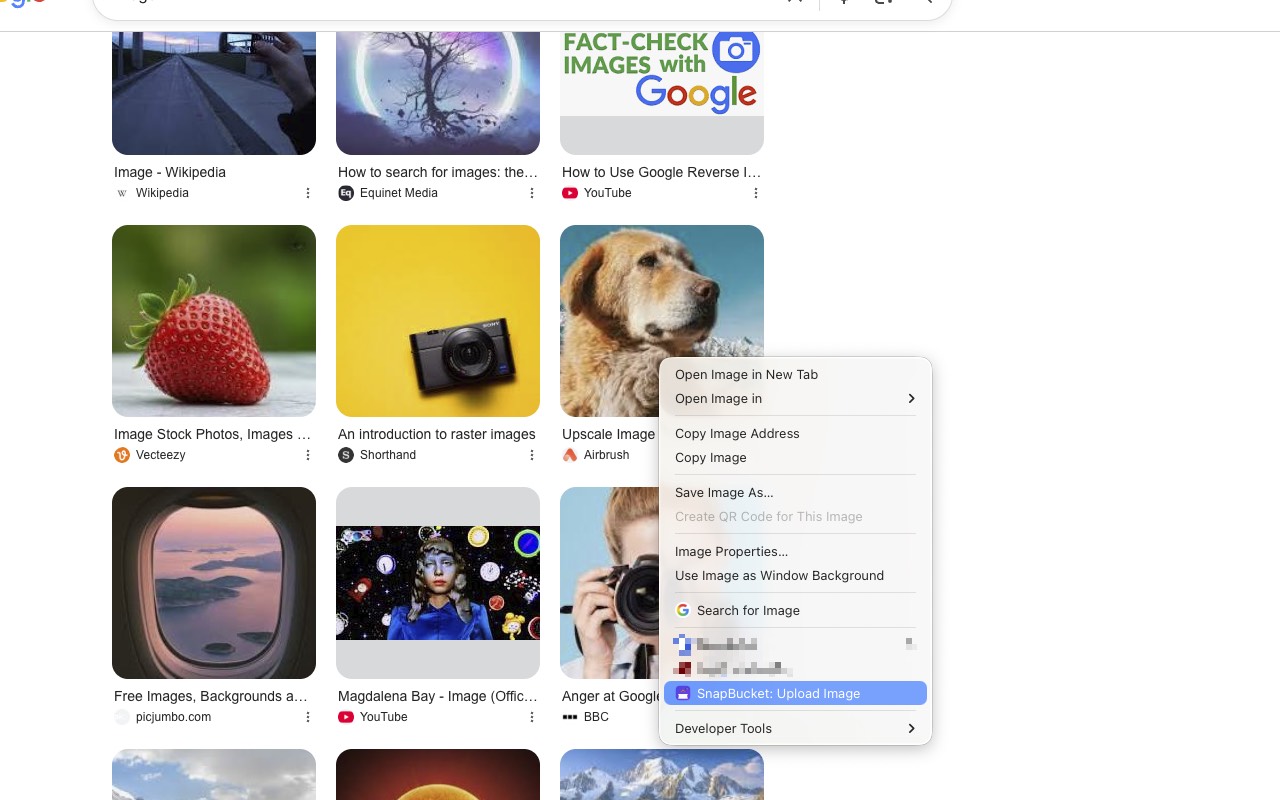Open the three-dot menu for Magdalena Bay result

532,717
